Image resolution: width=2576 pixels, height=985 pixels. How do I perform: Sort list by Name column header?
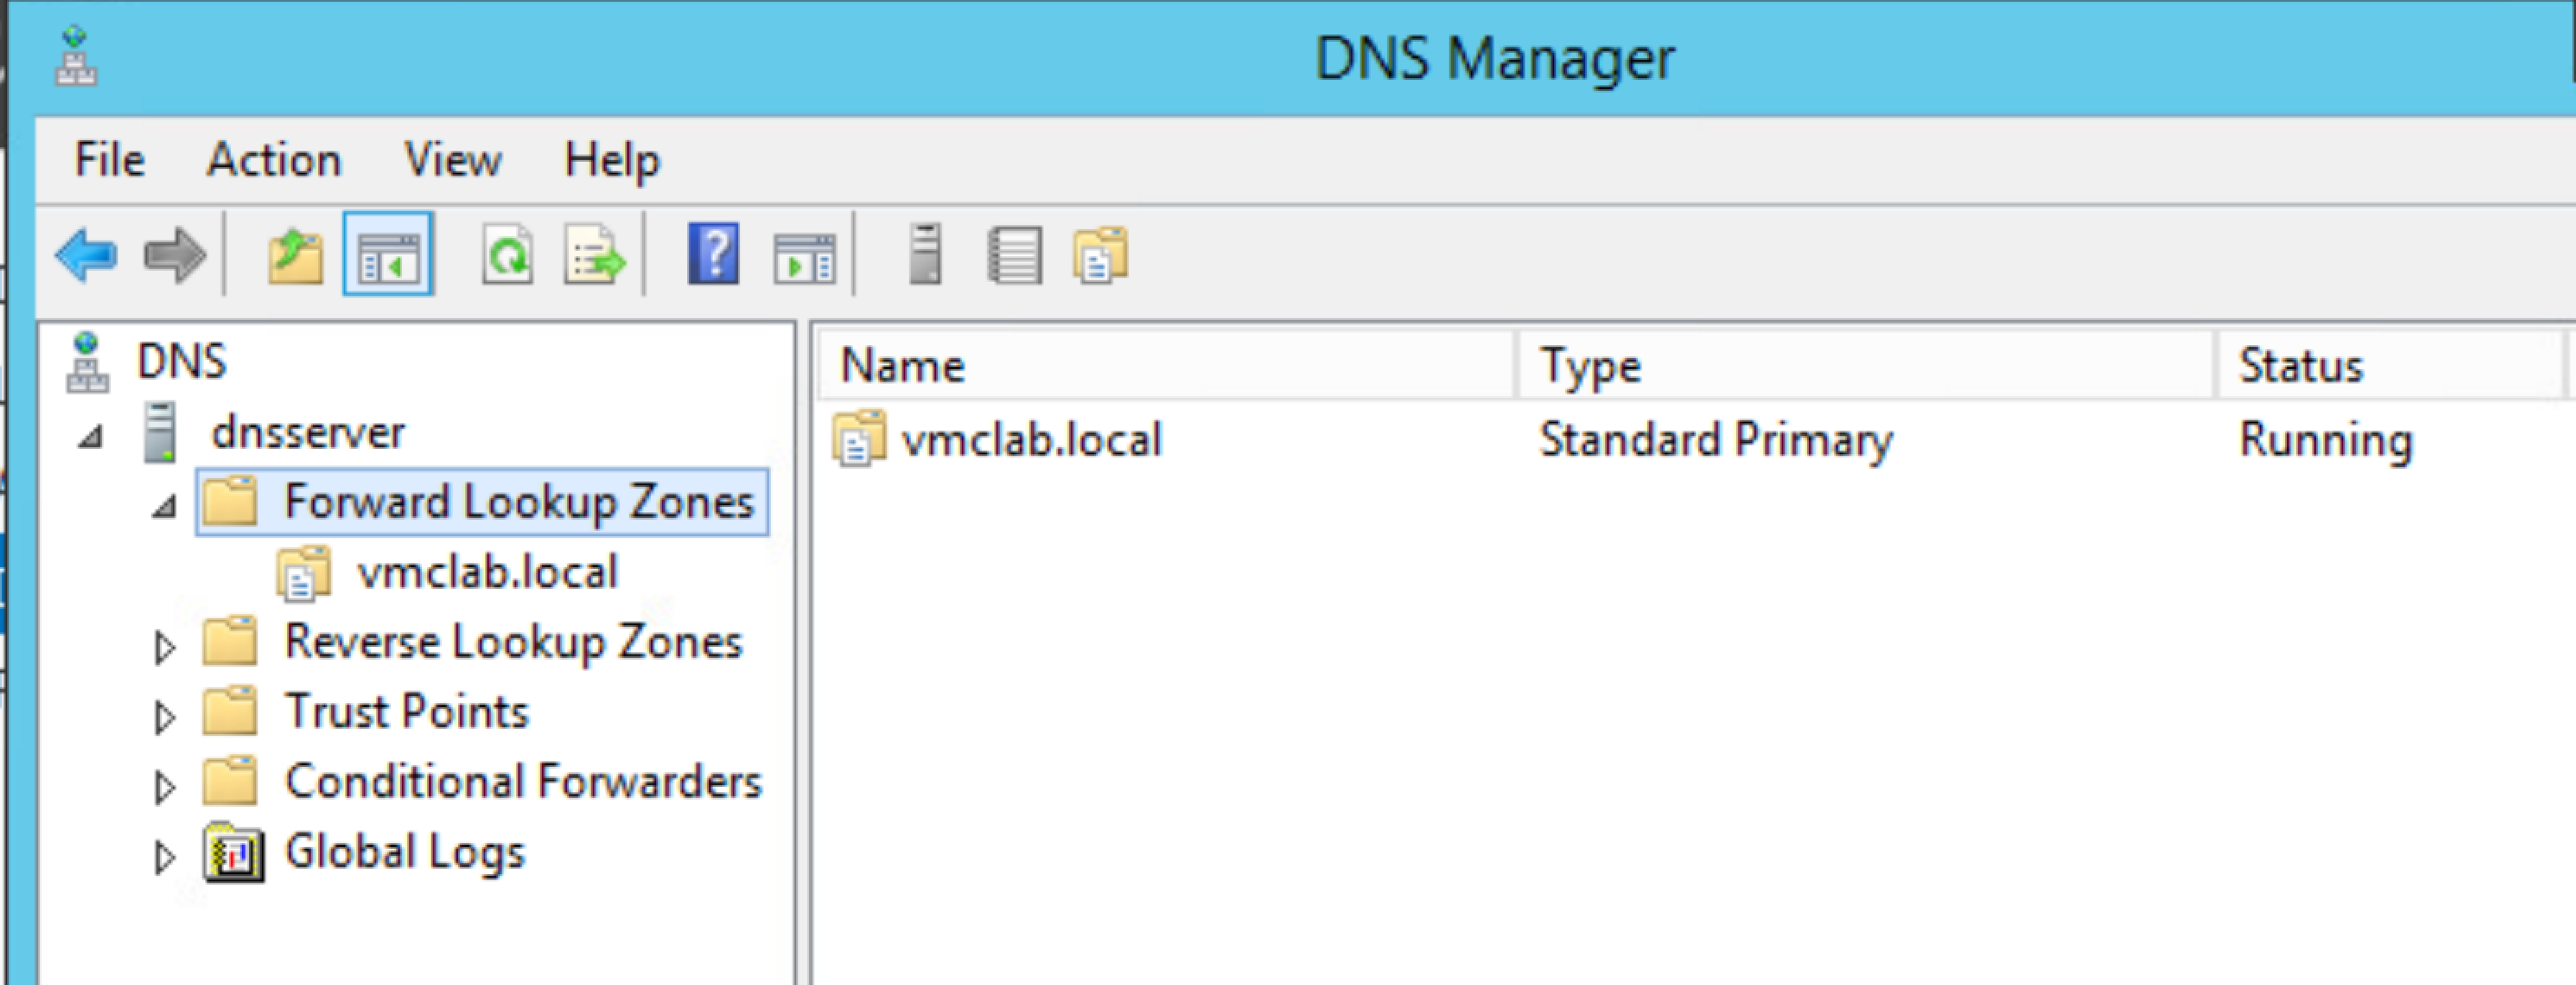click(x=1166, y=365)
